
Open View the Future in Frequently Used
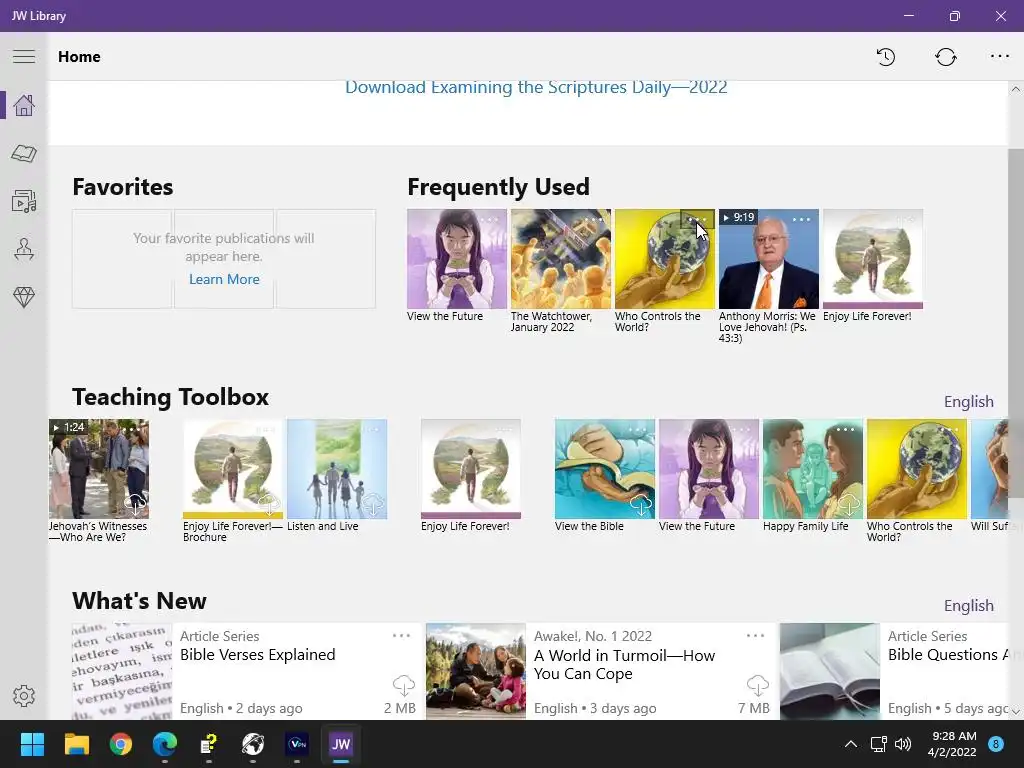[x=456, y=259]
